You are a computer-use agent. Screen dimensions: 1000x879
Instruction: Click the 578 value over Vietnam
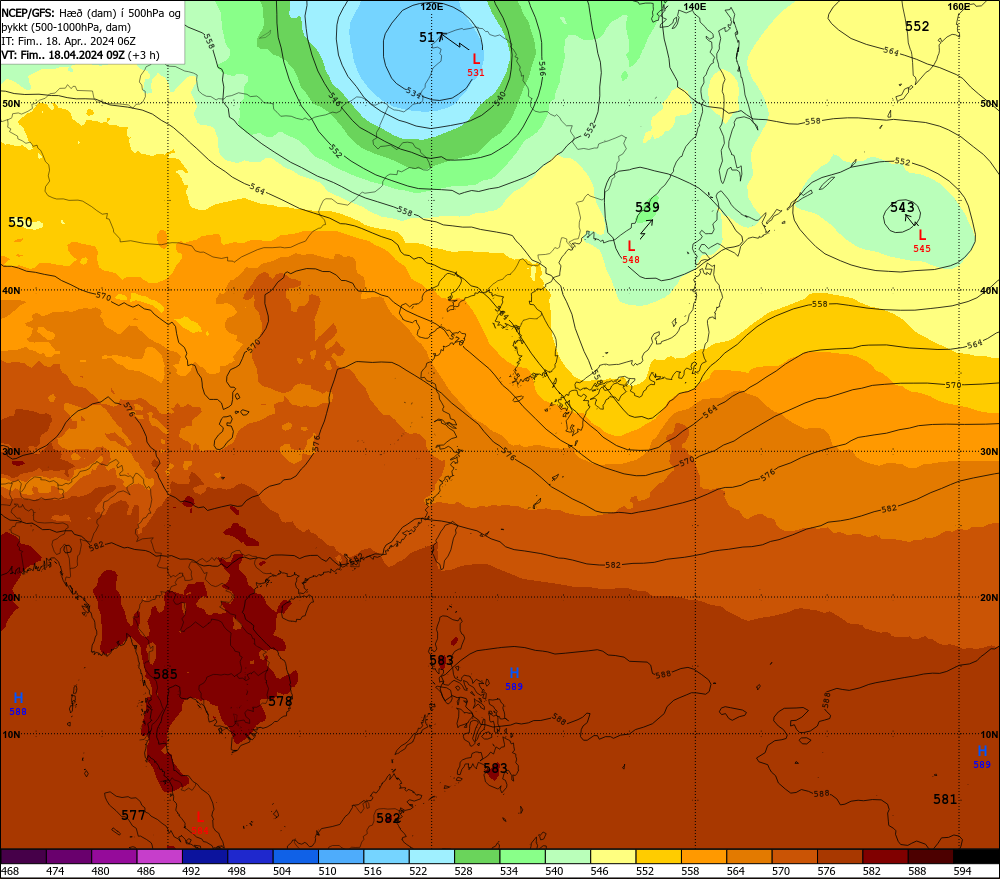[x=280, y=701]
